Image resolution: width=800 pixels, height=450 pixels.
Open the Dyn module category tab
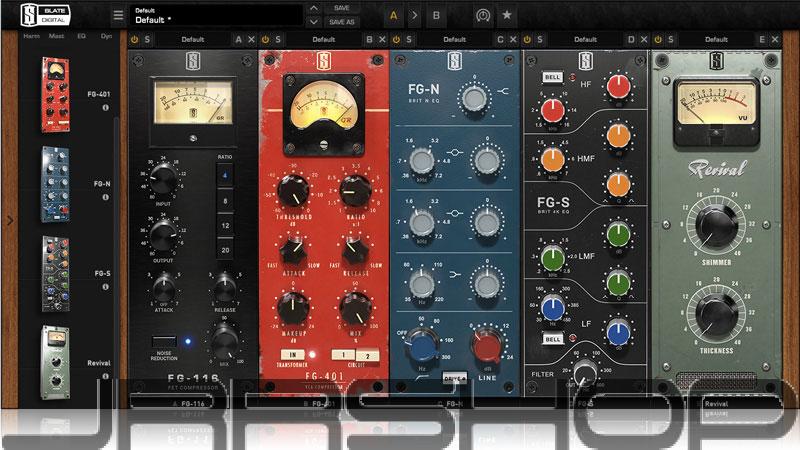[x=106, y=36]
